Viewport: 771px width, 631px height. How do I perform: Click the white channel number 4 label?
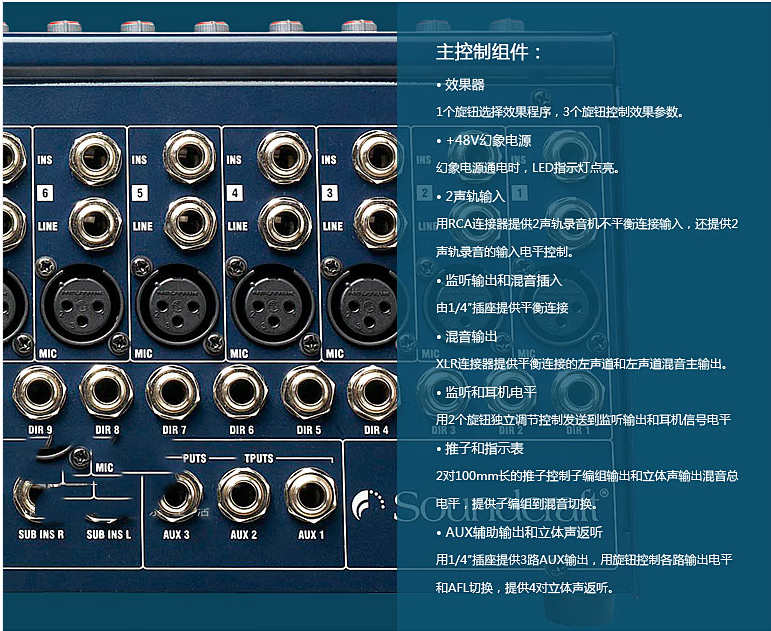click(x=235, y=193)
